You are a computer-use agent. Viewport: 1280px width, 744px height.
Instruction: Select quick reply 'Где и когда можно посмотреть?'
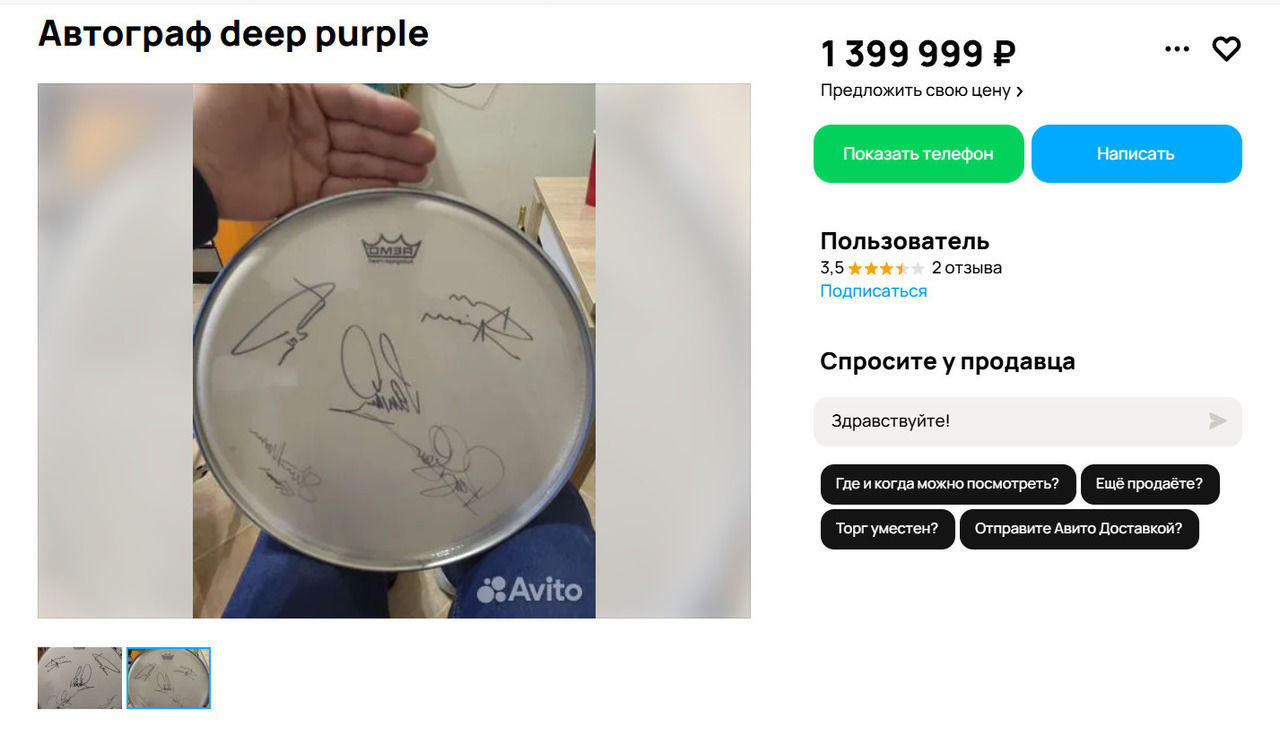tap(947, 484)
